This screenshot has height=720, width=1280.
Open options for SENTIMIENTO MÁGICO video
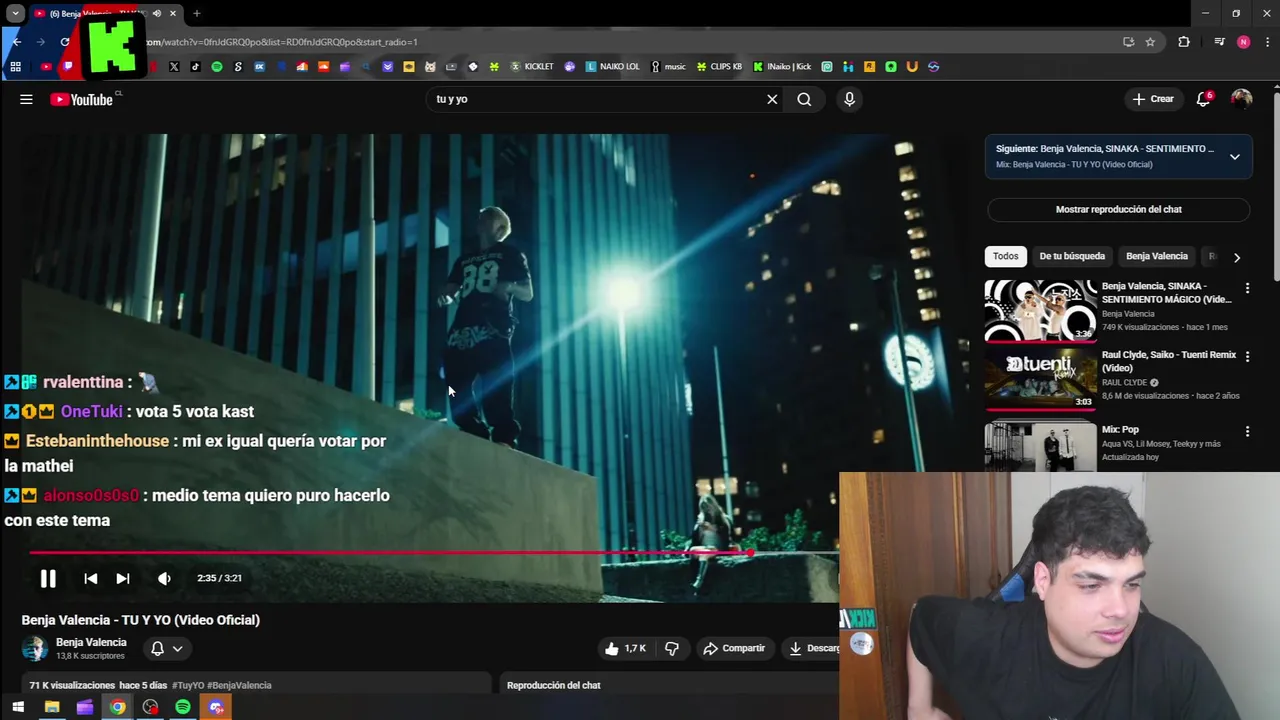coord(1247,288)
